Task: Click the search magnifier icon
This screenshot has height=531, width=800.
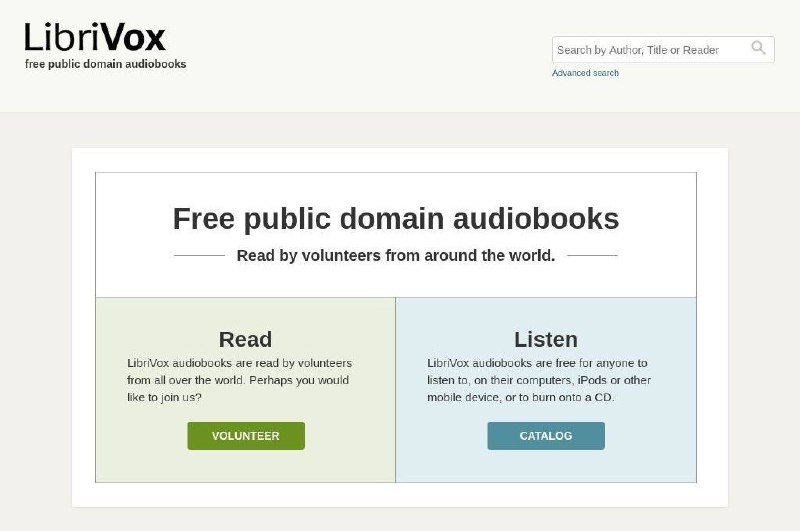Action: (x=758, y=48)
